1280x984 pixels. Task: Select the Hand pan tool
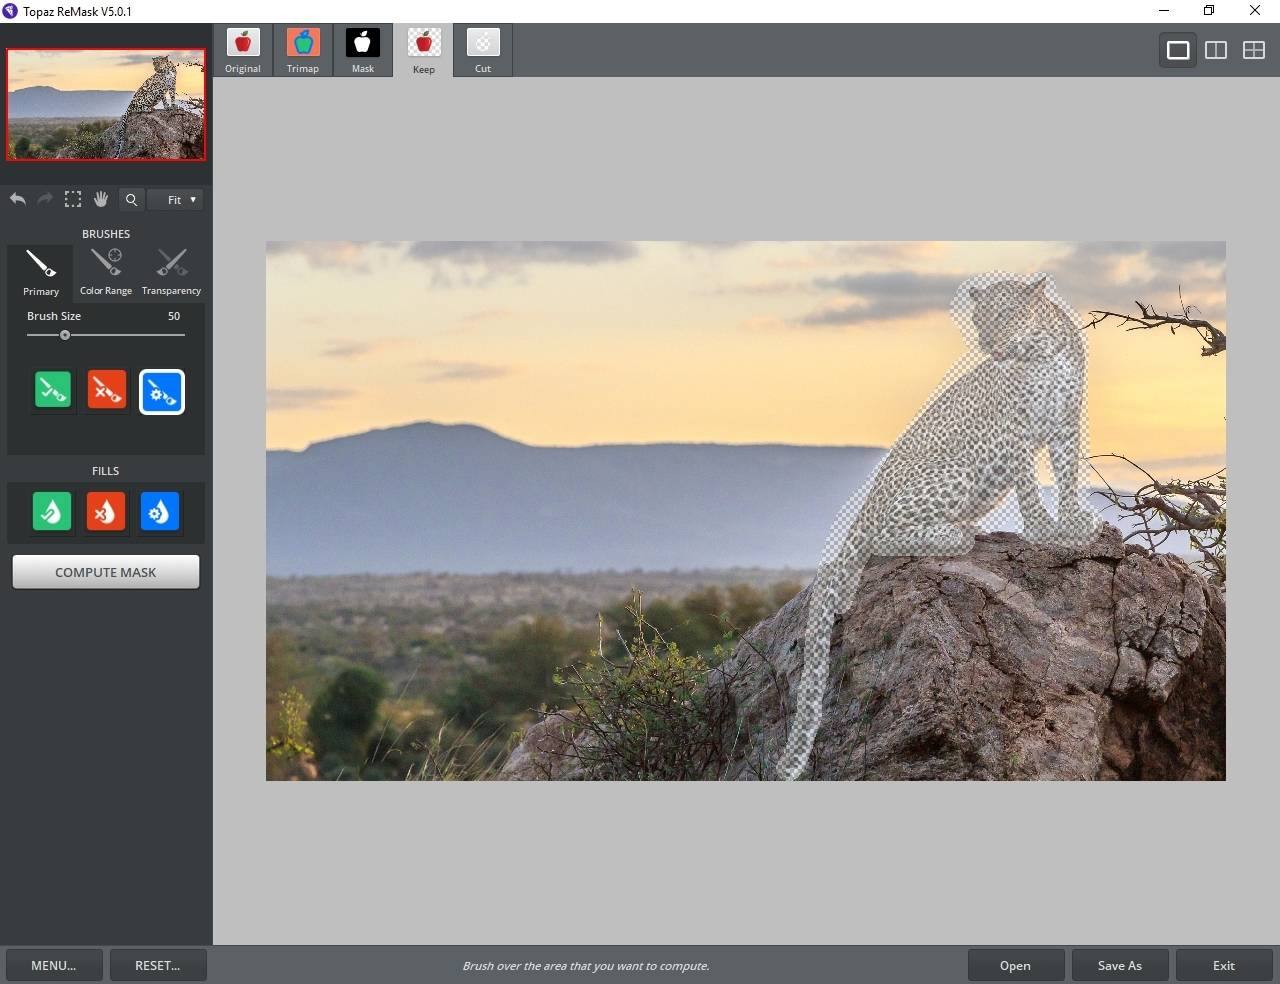(101, 199)
